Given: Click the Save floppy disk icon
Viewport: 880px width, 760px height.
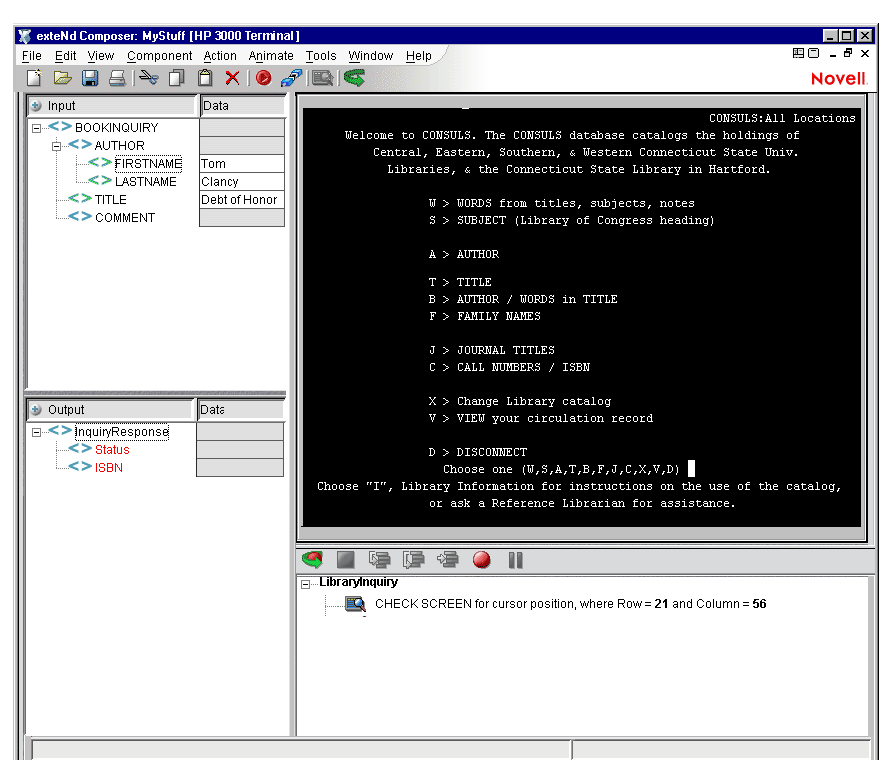Looking at the screenshot, I should pos(90,78).
